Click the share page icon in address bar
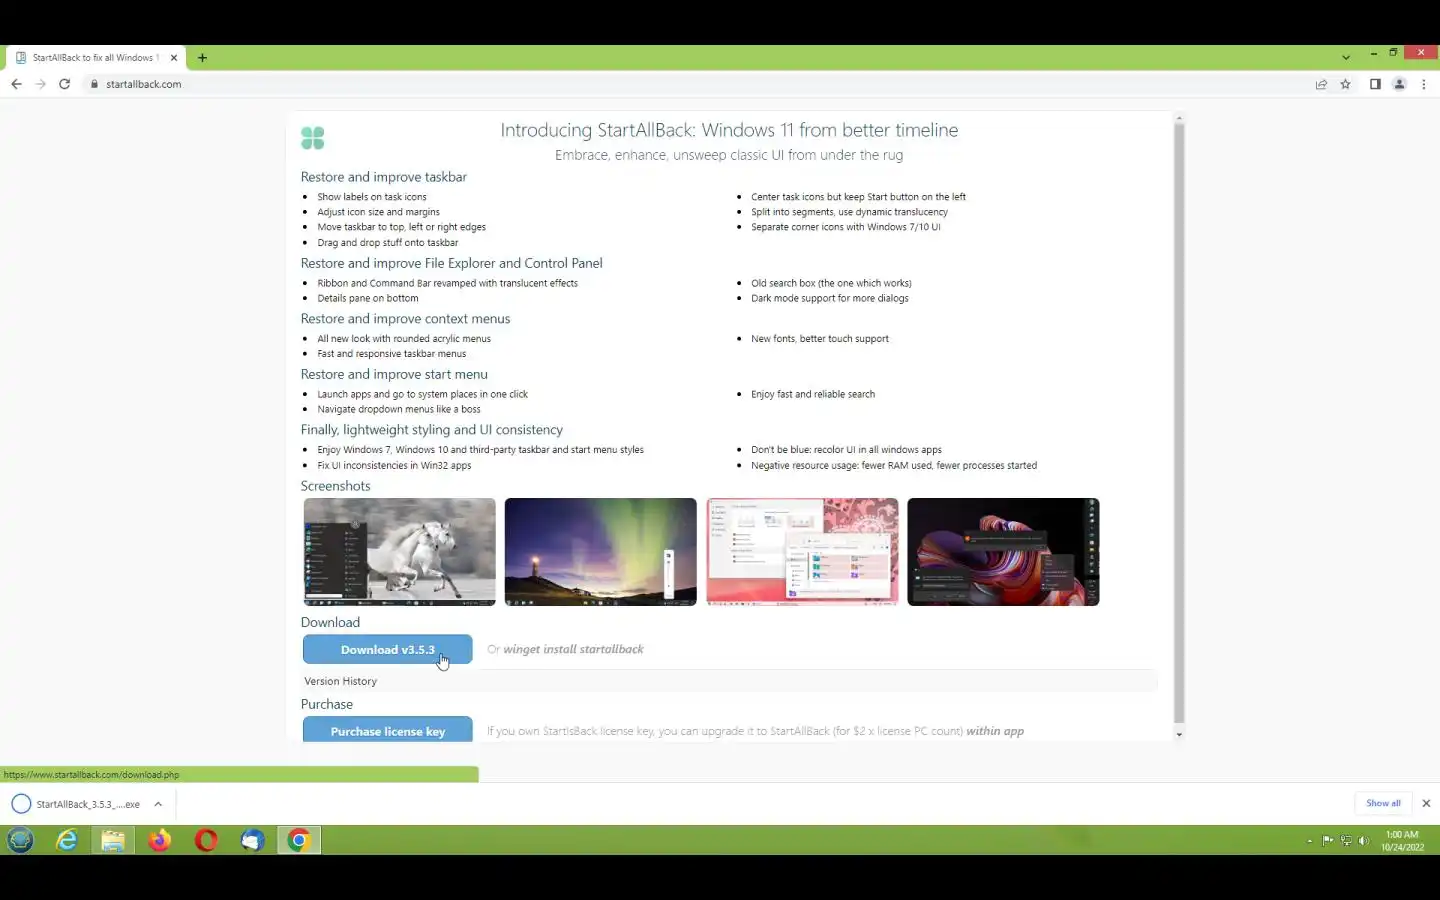1440x900 pixels. click(1321, 84)
